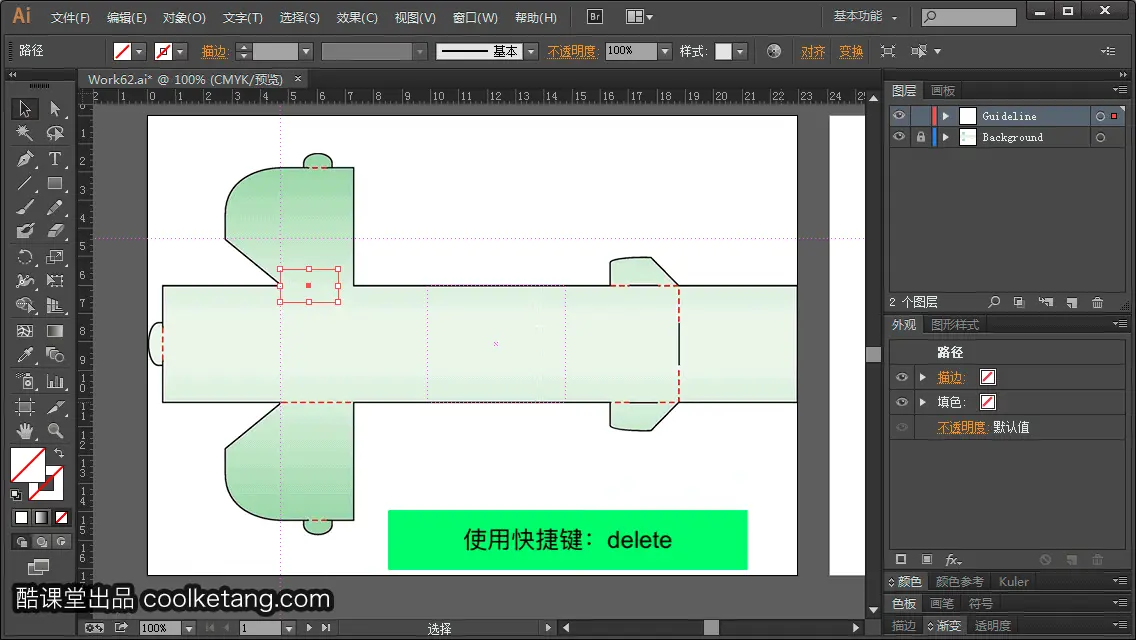Expand the Background layer contents
1136x640 pixels.
click(x=945, y=137)
